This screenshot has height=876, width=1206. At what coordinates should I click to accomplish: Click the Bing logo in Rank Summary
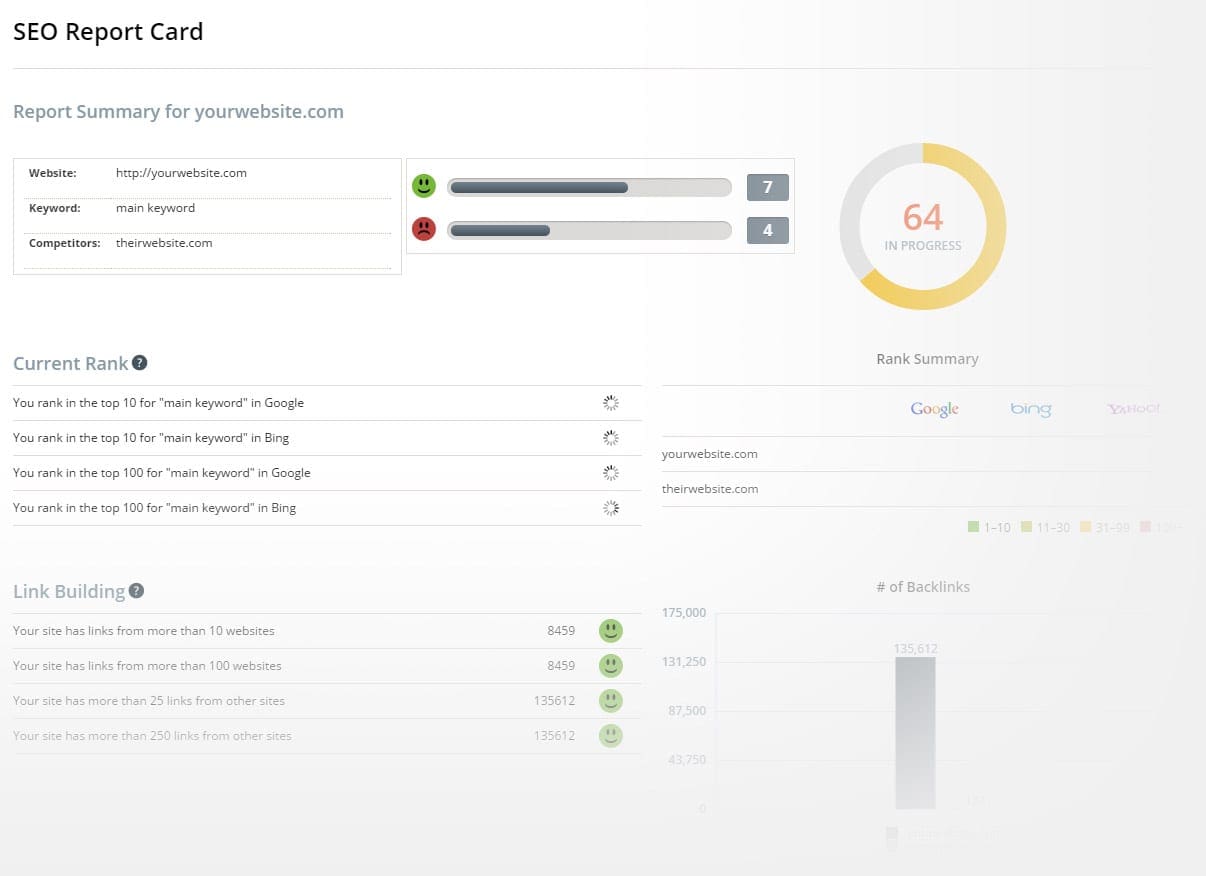pos(1030,409)
